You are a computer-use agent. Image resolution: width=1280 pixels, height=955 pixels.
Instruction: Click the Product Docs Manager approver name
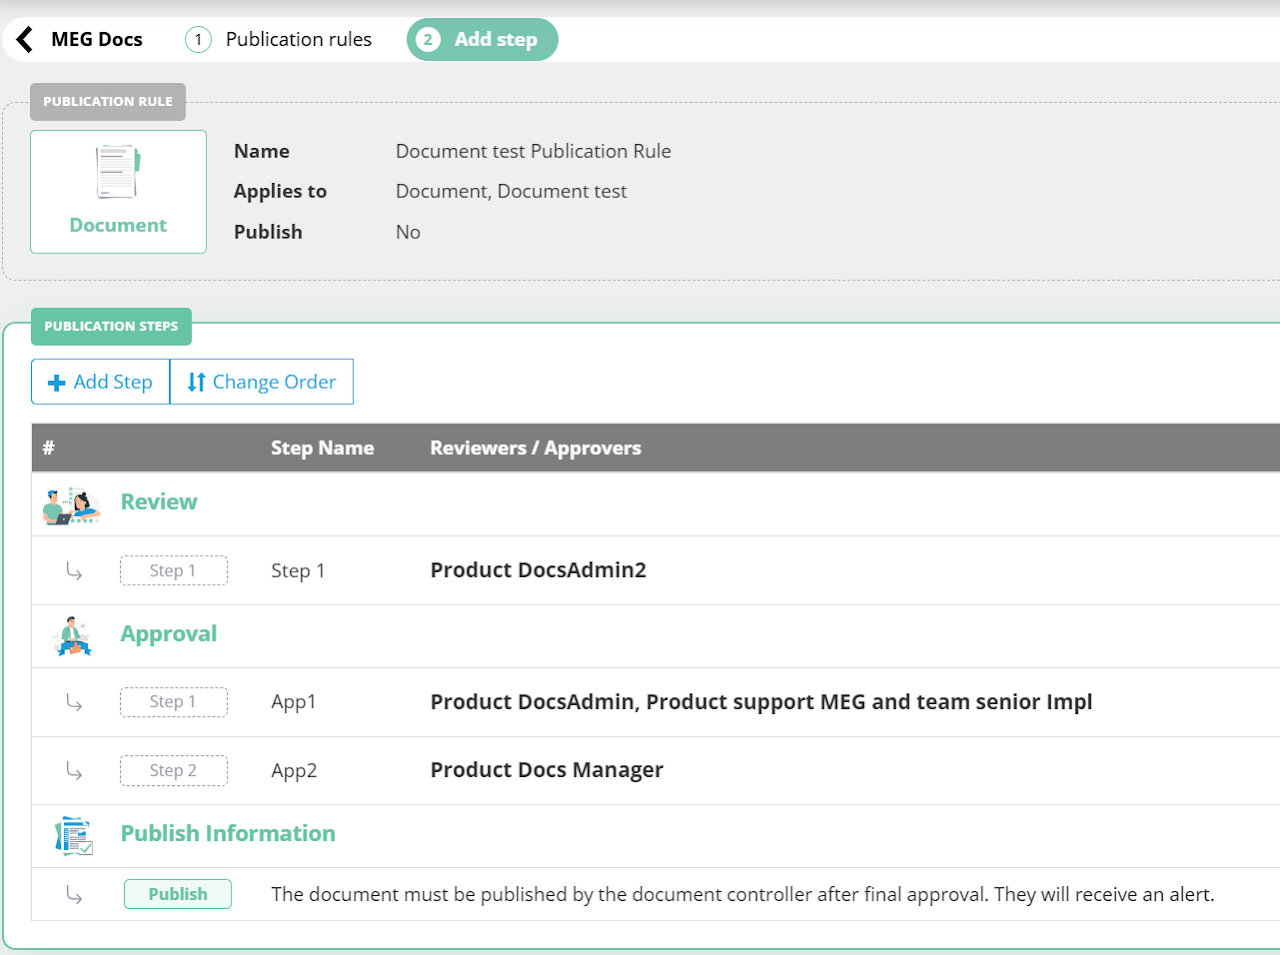tap(547, 770)
